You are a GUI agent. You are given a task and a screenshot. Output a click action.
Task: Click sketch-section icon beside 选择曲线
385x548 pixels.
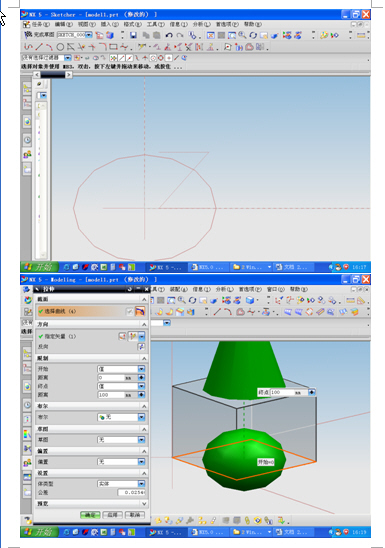point(129,311)
